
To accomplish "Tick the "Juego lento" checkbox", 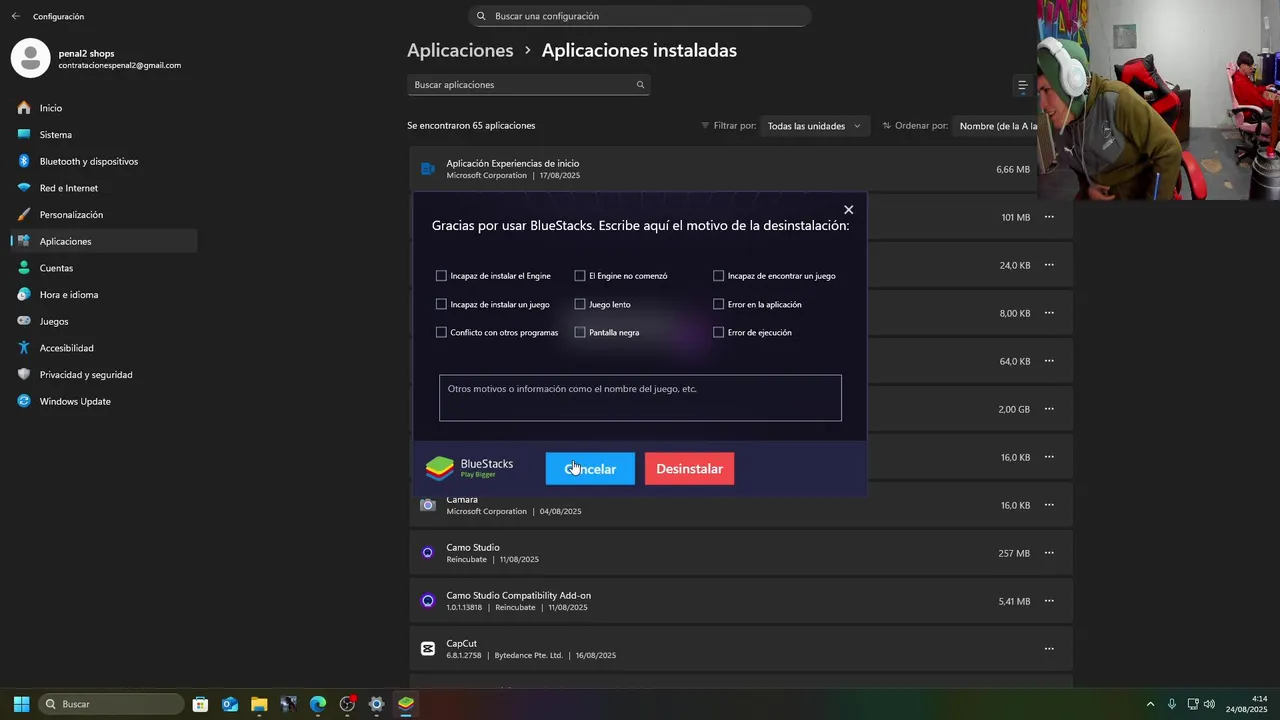I will point(580,304).
